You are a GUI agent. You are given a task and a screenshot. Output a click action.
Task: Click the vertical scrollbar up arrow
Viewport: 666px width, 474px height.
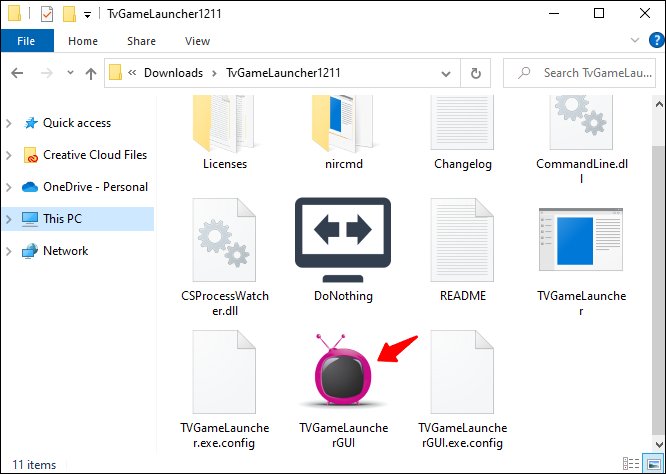point(659,104)
